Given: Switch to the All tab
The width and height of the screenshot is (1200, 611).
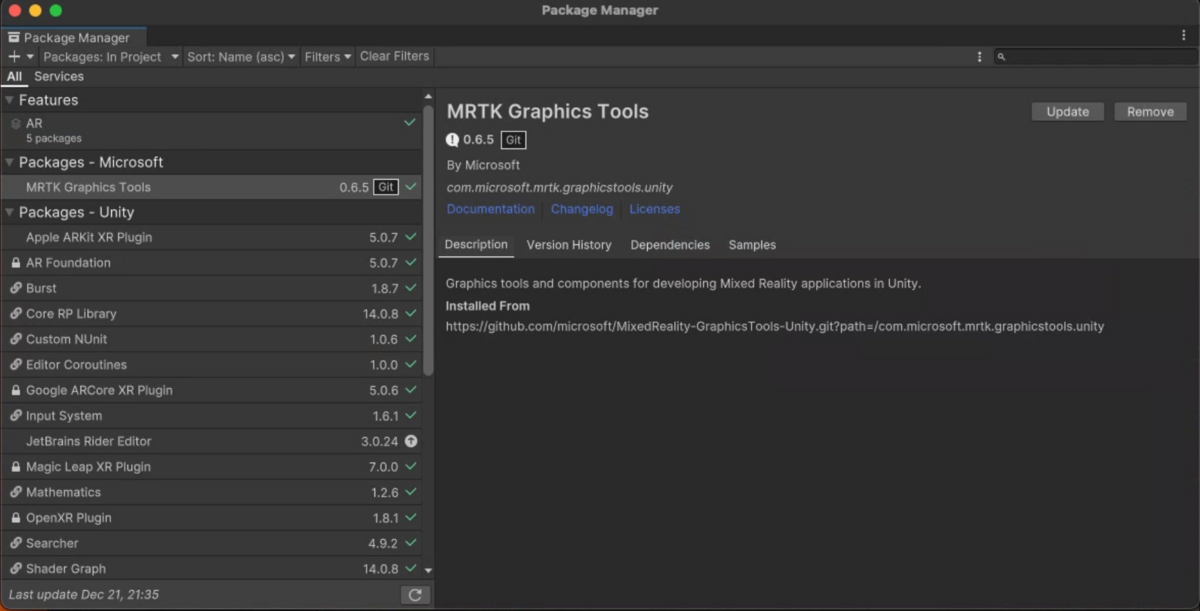Looking at the screenshot, I should pyautogui.click(x=14, y=76).
